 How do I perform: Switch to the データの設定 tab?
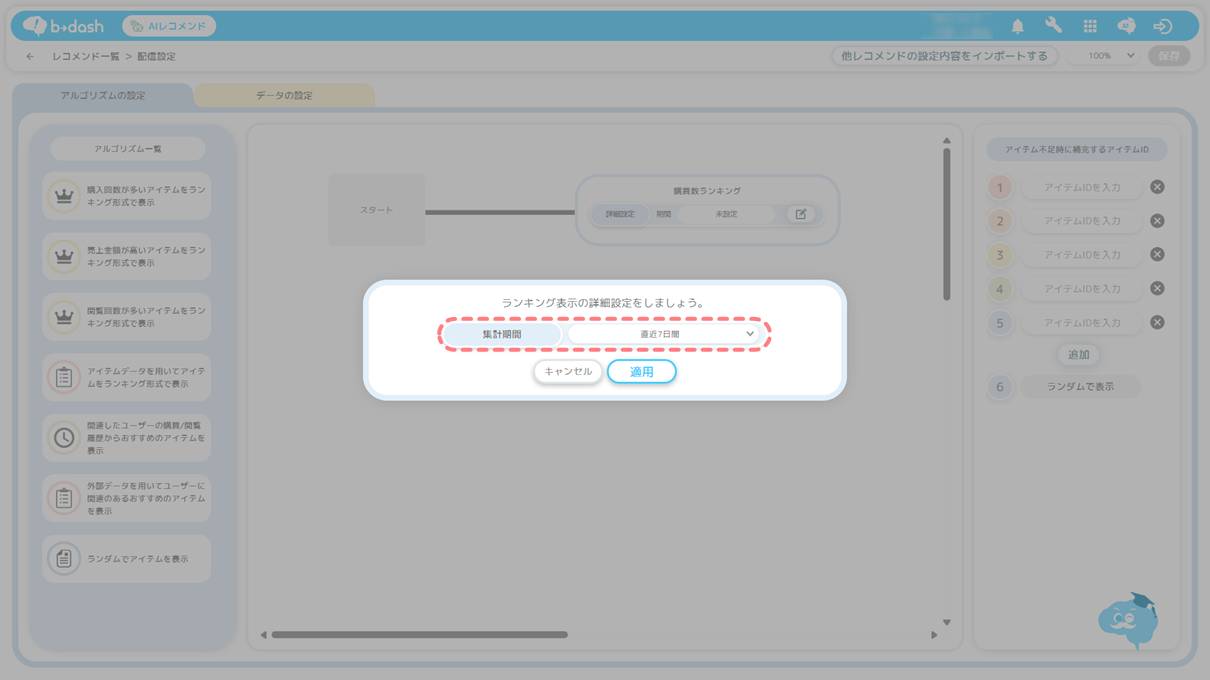(284, 96)
